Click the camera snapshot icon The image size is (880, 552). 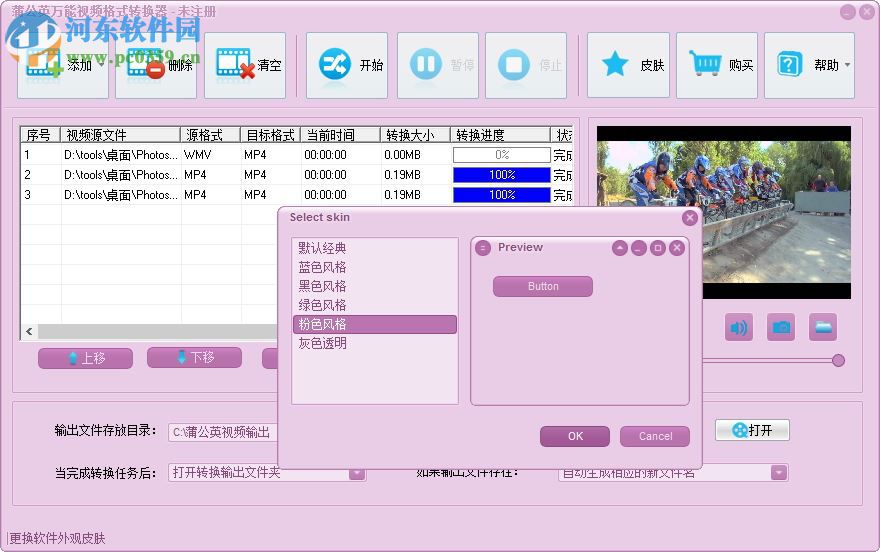(x=781, y=328)
